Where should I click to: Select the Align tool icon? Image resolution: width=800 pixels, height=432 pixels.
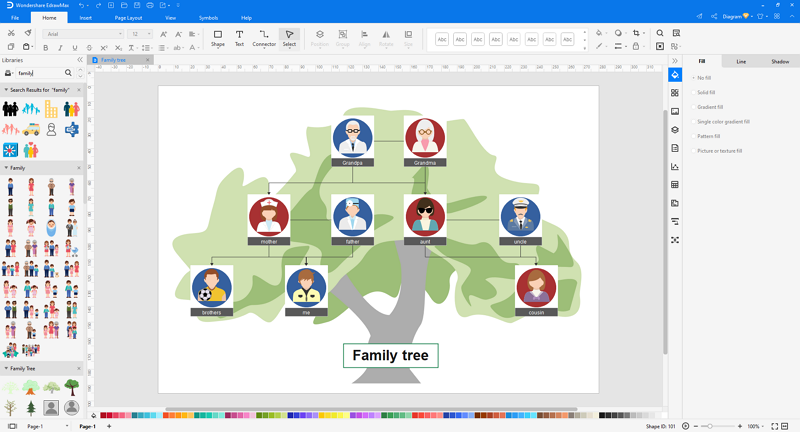364,38
